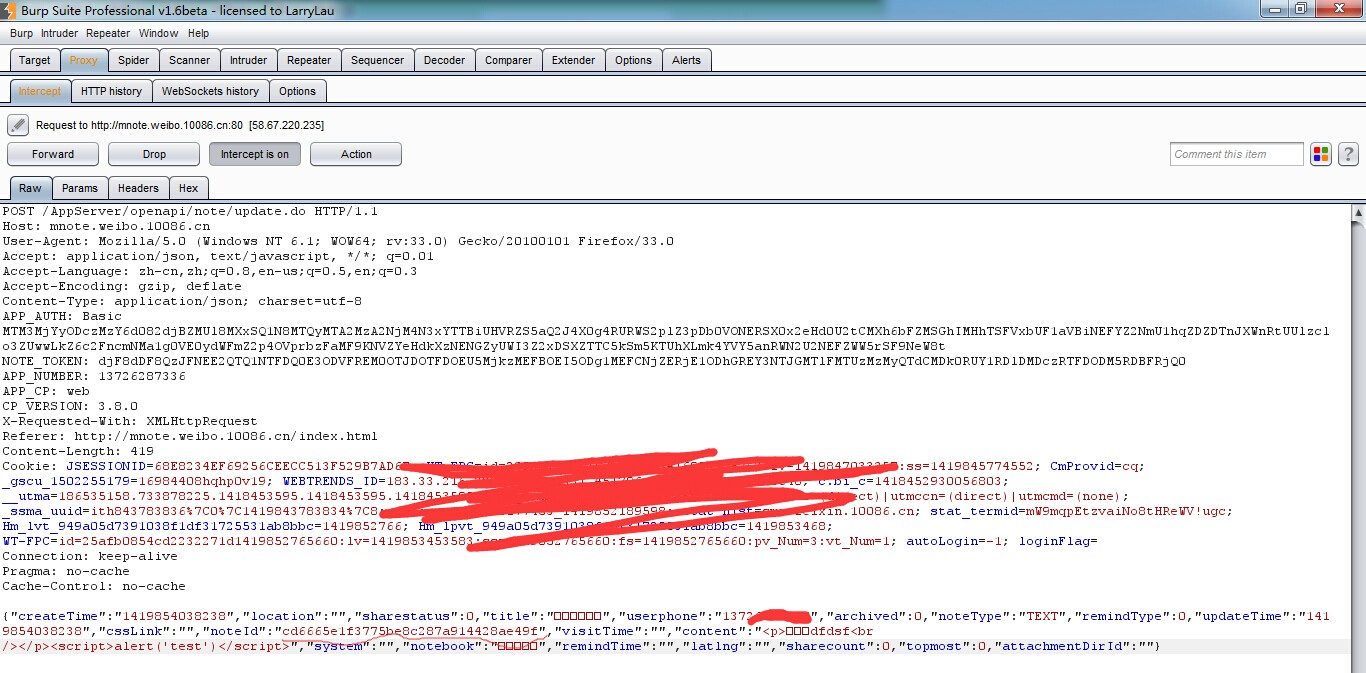This screenshot has width=1366, height=673.
Task: Open the Window menu
Action: [159, 33]
